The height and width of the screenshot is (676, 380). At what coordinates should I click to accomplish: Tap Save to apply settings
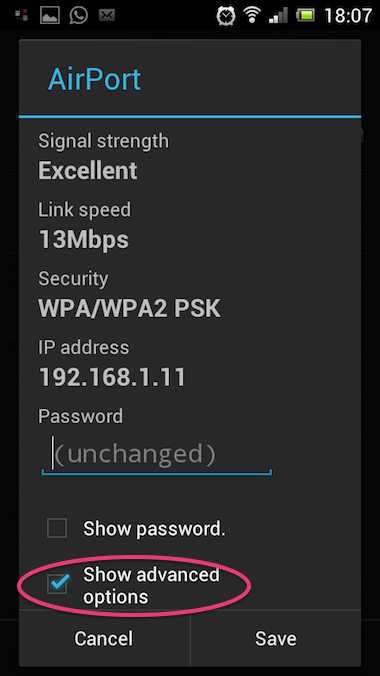pos(276,638)
